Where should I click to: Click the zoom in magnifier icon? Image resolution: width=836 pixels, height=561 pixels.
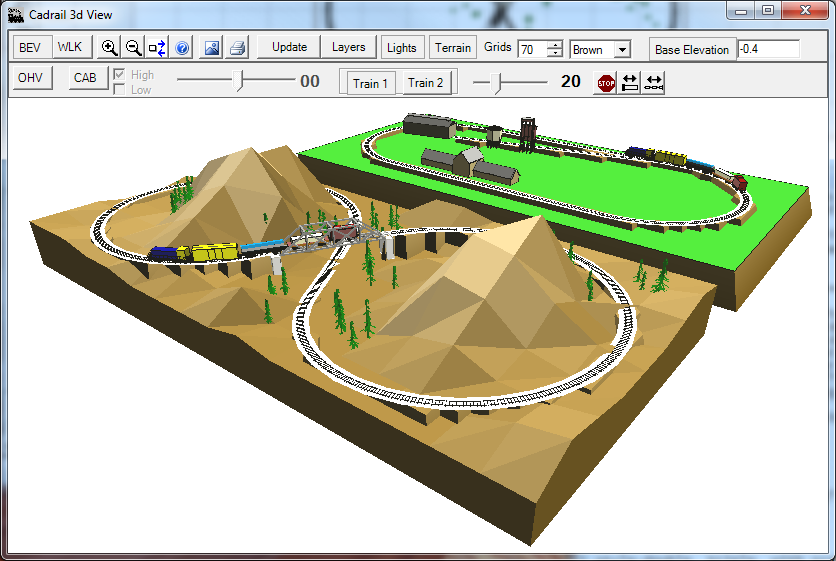pos(110,48)
